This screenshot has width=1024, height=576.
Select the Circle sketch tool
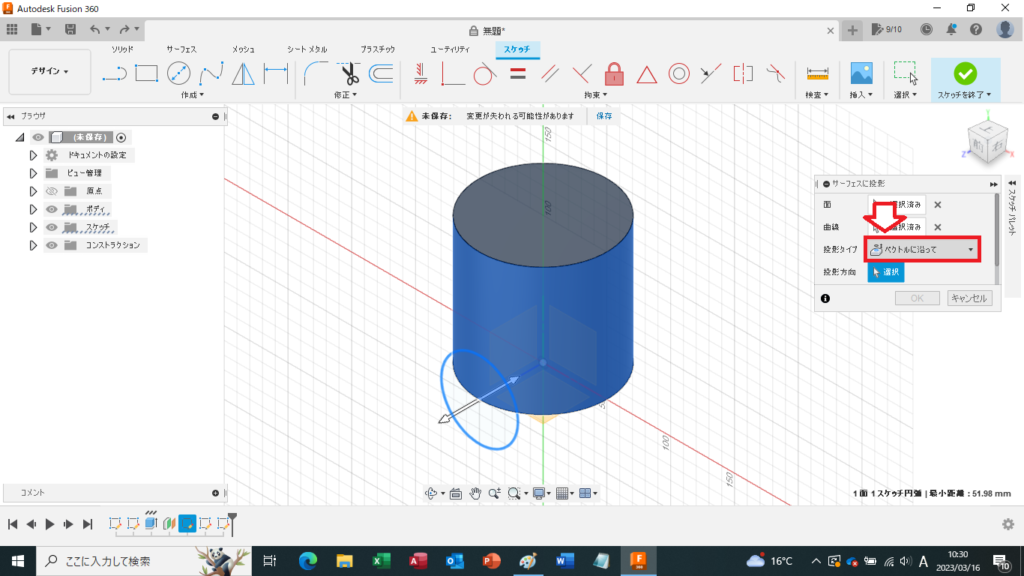click(x=178, y=73)
